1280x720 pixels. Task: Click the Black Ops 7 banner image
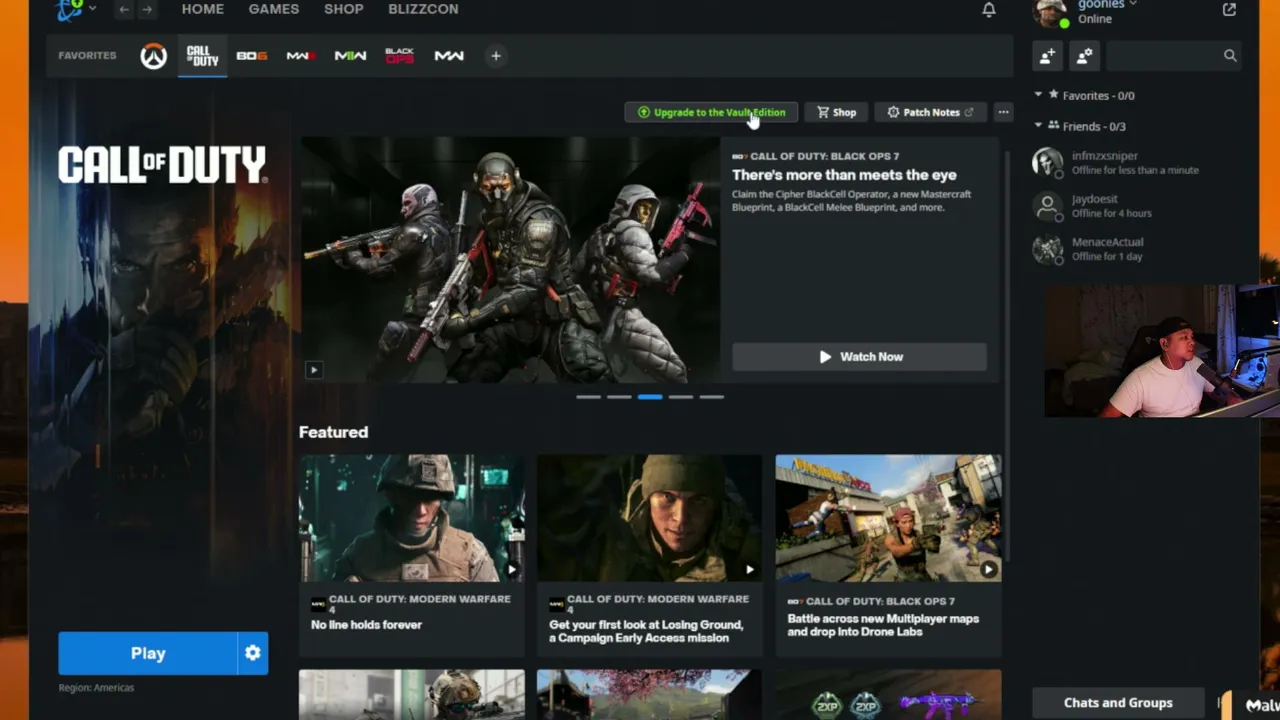click(510, 260)
